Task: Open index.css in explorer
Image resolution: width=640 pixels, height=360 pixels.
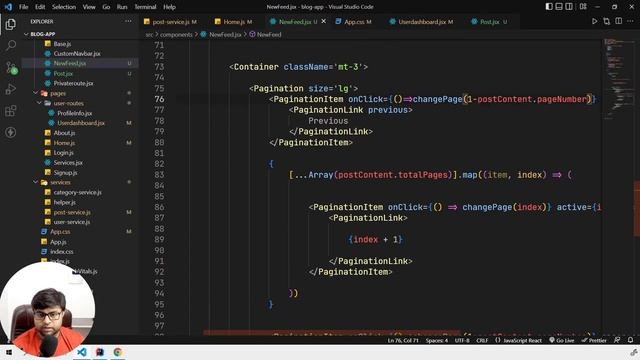Action: click(62, 252)
